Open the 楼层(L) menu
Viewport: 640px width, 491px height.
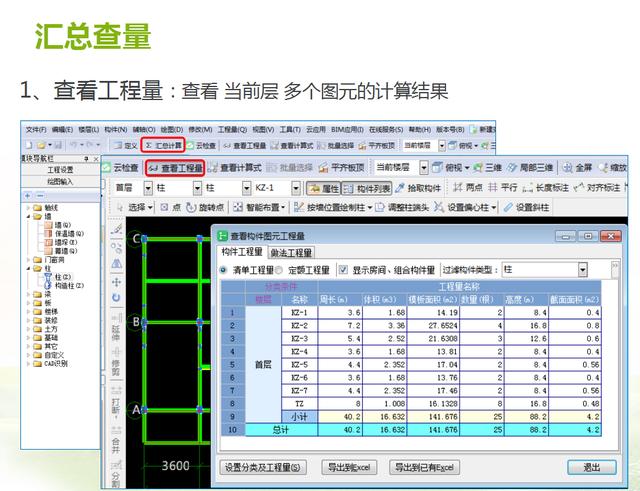pyautogui.click(x=89, y=130)
